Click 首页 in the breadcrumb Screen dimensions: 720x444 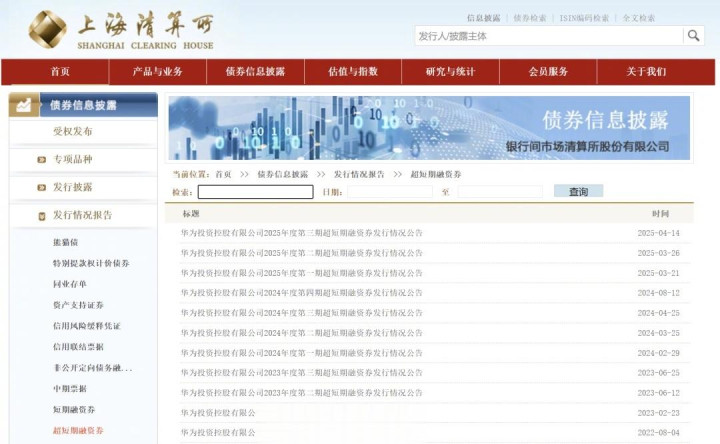pos(223,174)
